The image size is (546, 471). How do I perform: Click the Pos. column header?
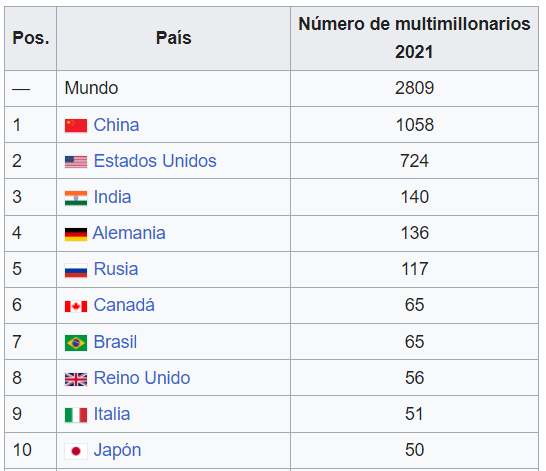coord(31,38)
